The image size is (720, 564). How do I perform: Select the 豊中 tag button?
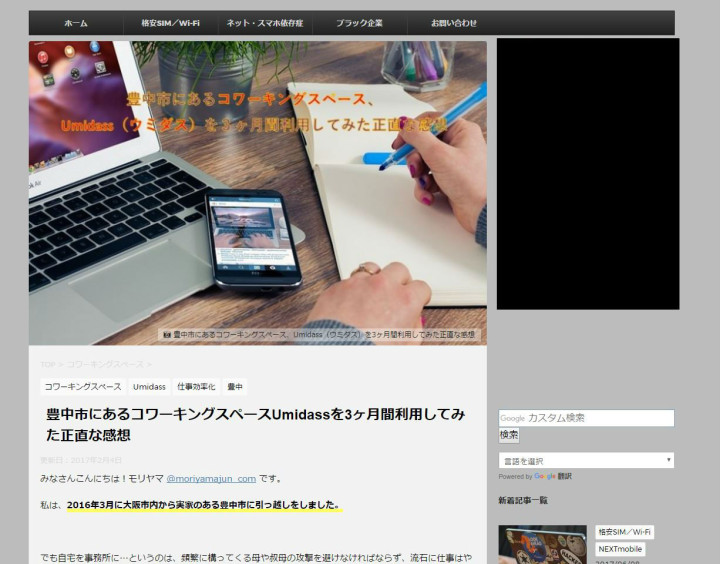pos(235,387)
